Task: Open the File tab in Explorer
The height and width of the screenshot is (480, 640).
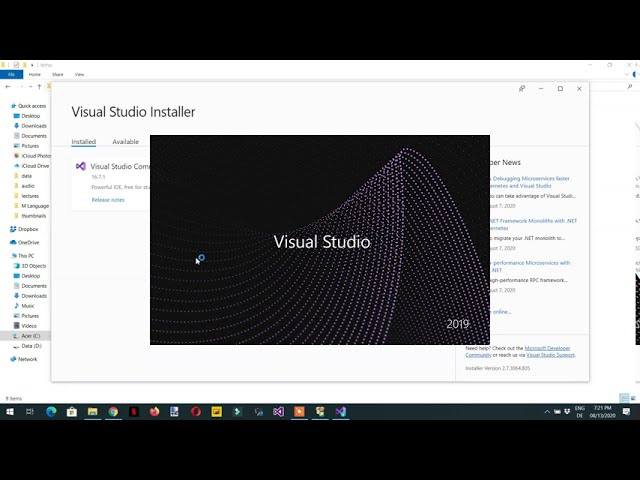Action: click(11, 74)
